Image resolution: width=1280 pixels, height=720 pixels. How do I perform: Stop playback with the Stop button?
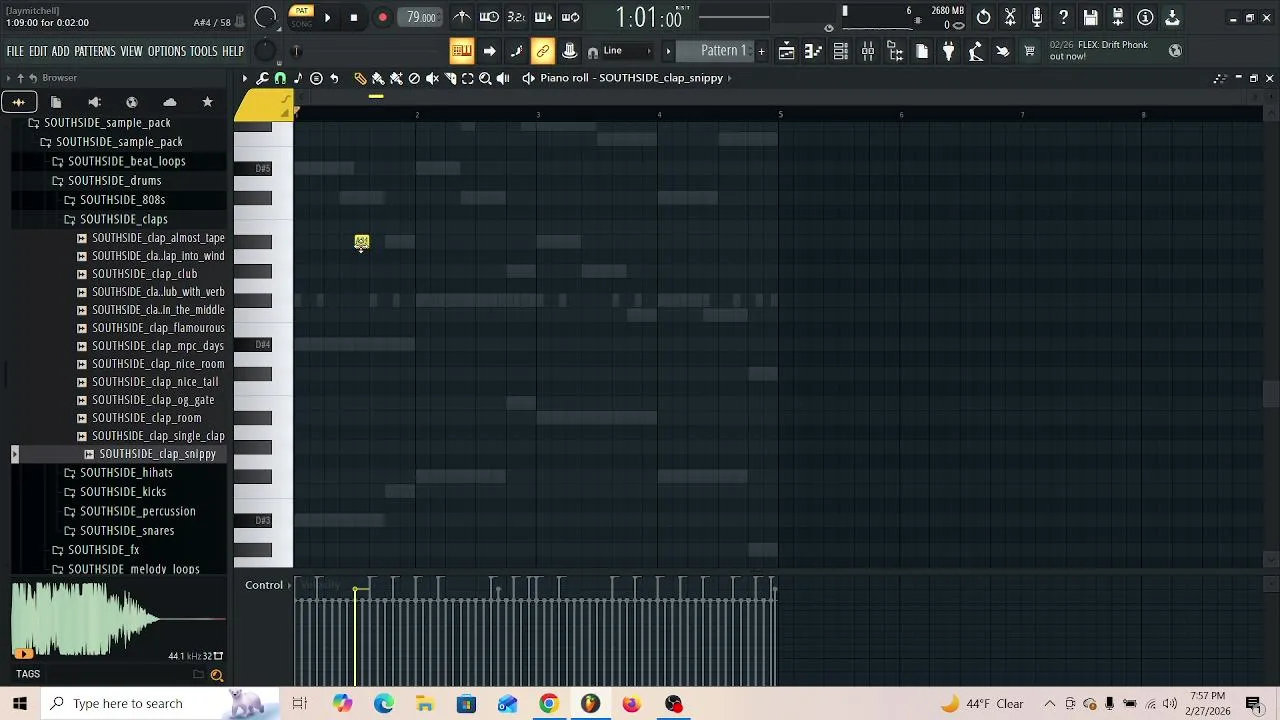353,17
